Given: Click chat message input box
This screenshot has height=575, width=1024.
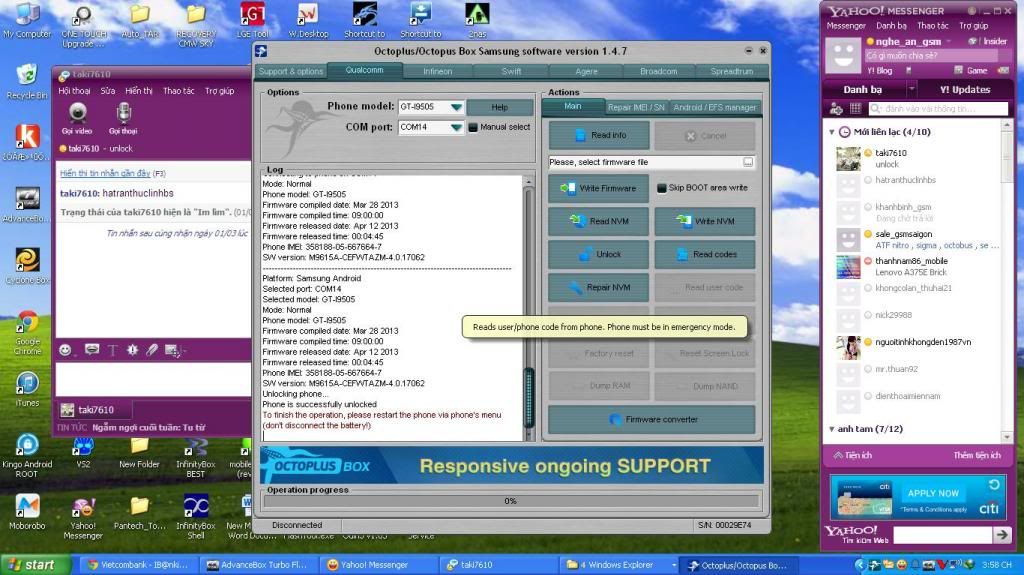Looking at the screenshot, I should (x=153, y=379).
